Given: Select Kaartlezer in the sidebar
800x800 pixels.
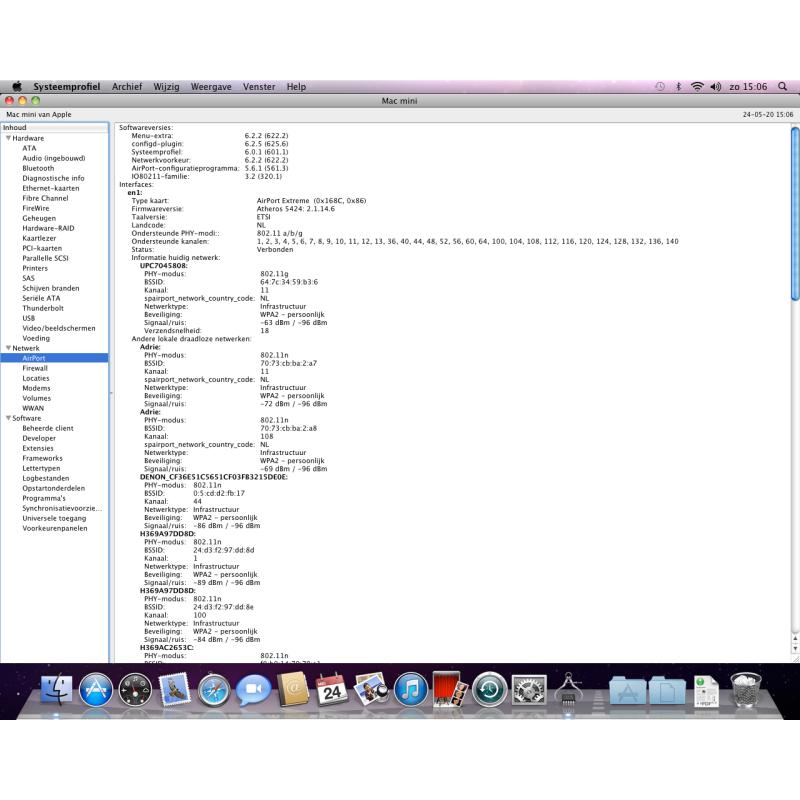Looking at the screenshot, I should (39, 238).
